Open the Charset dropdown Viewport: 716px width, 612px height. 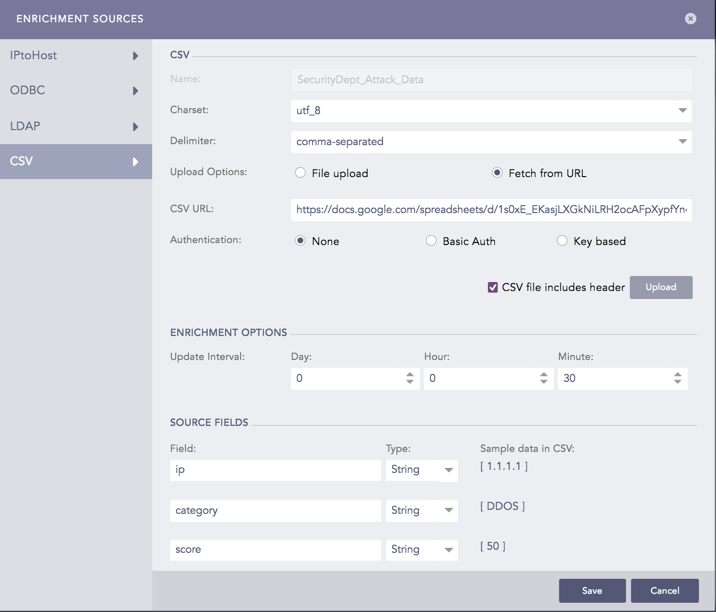[x=491, y=111]
